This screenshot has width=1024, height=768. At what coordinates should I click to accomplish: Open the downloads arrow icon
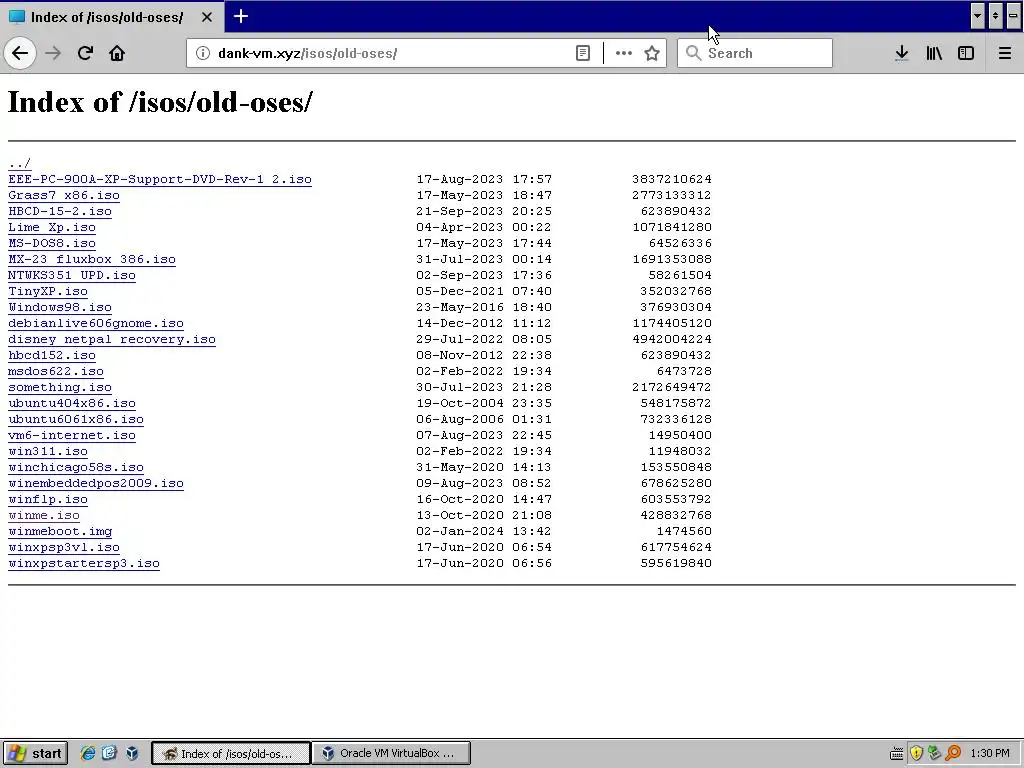tap(902, 53)
